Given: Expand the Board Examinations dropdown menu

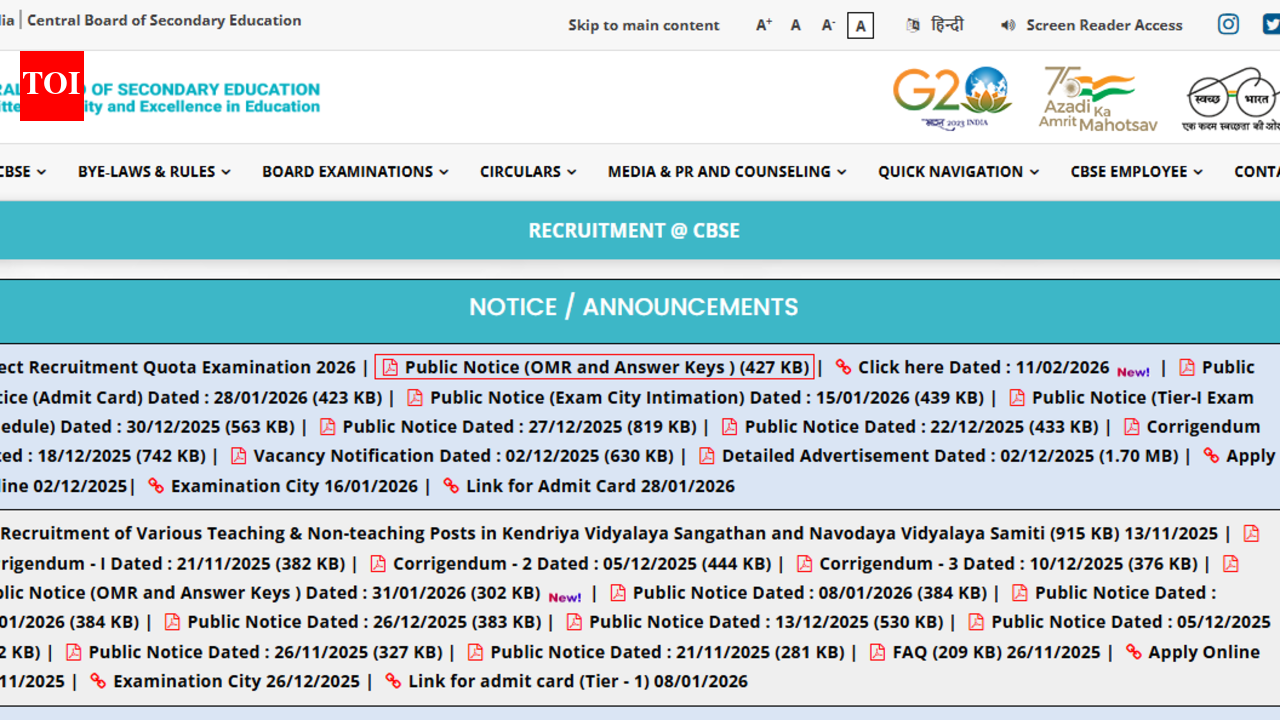Looking at the screenshot, I should [355, 172].
